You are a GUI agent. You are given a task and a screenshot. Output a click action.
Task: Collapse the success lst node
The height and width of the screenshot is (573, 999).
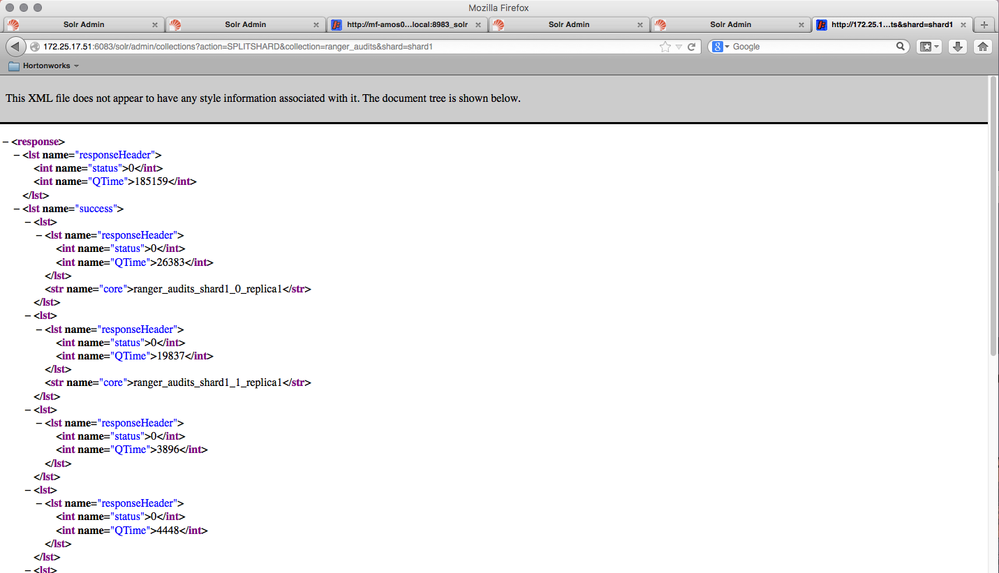click(17, 208)
